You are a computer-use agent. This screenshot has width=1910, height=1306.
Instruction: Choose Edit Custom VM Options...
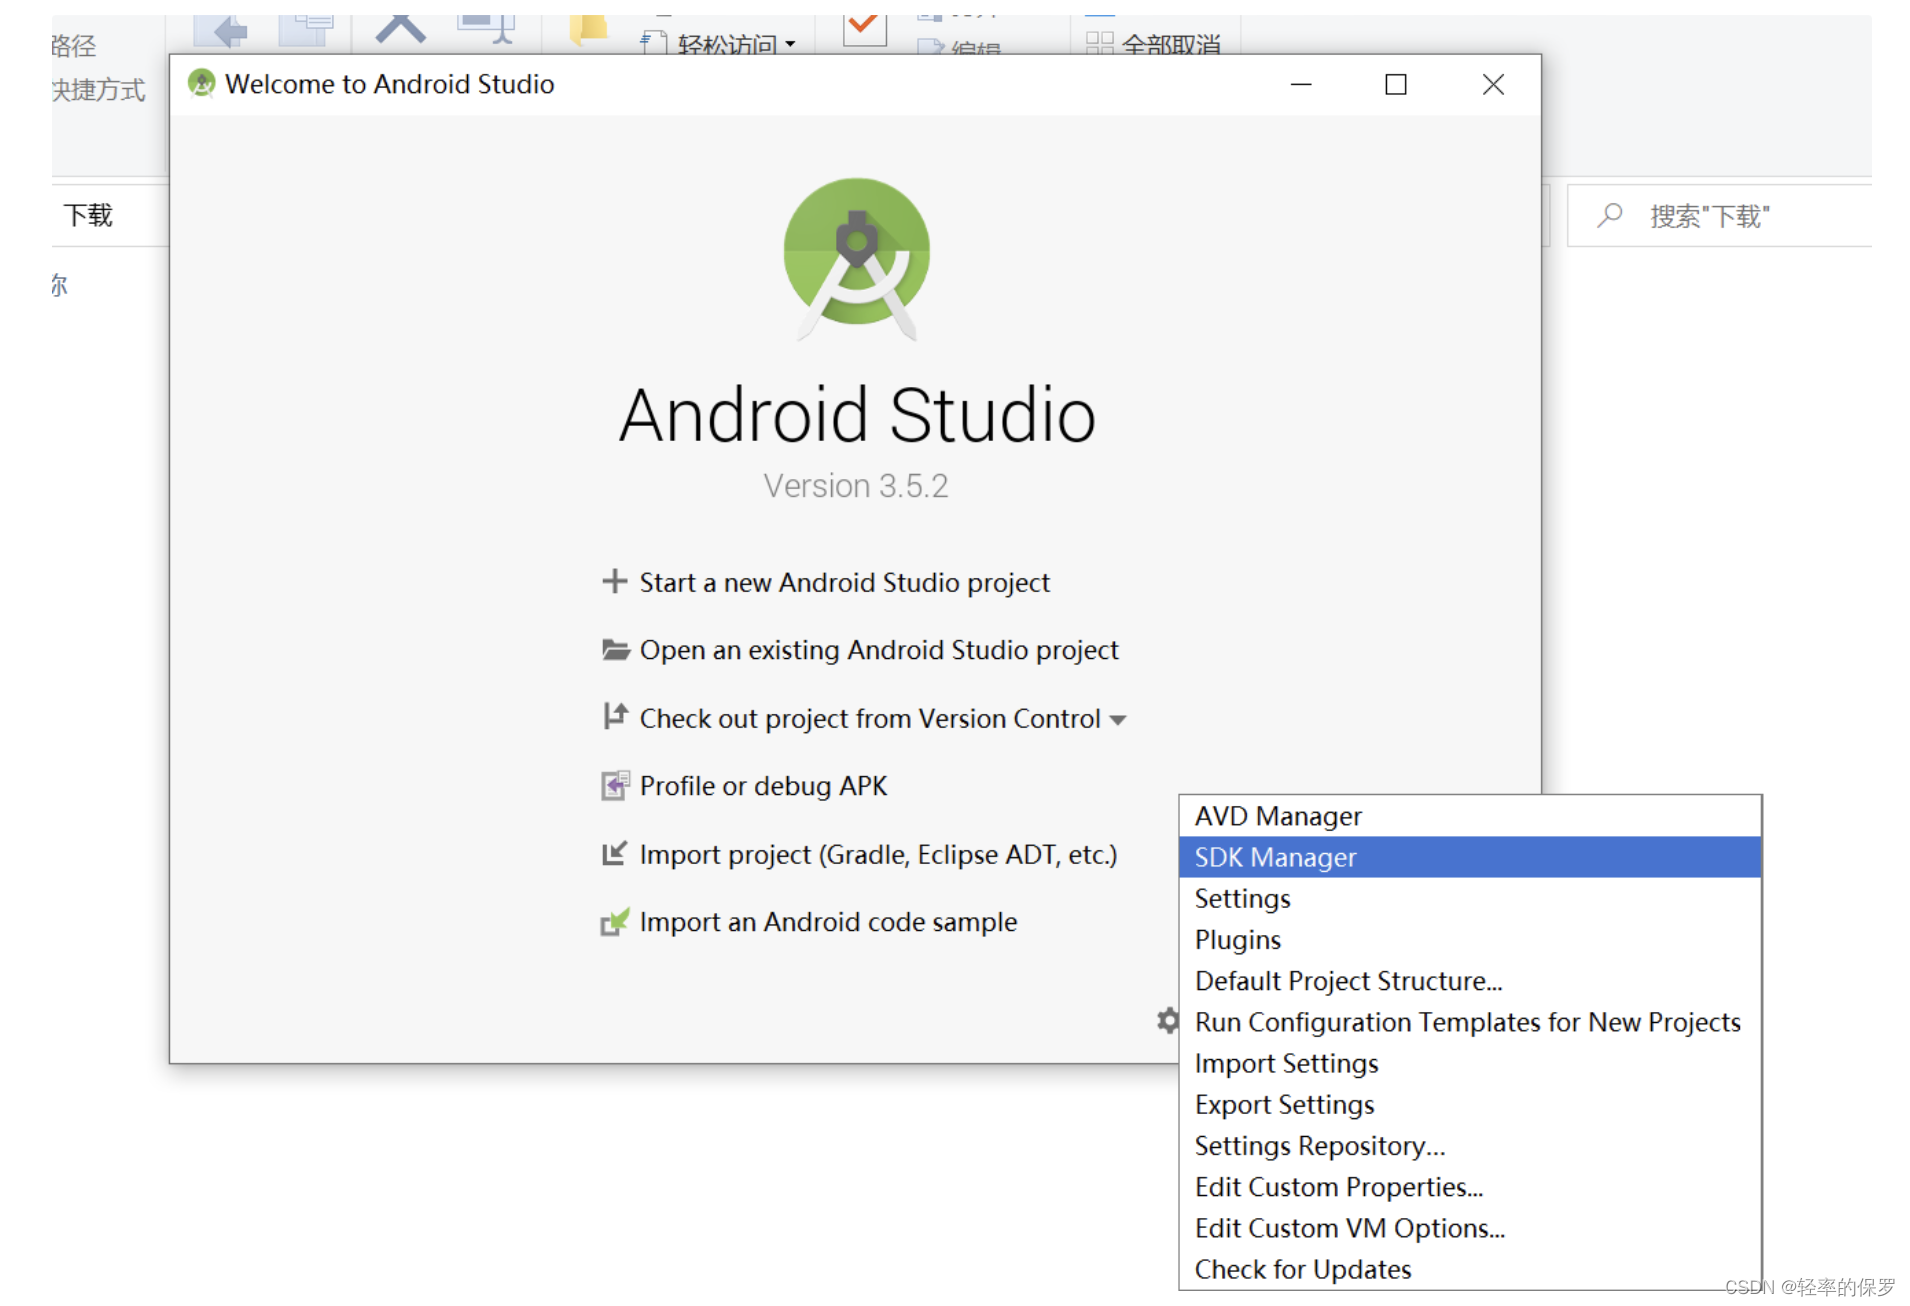[1469, 1227]
